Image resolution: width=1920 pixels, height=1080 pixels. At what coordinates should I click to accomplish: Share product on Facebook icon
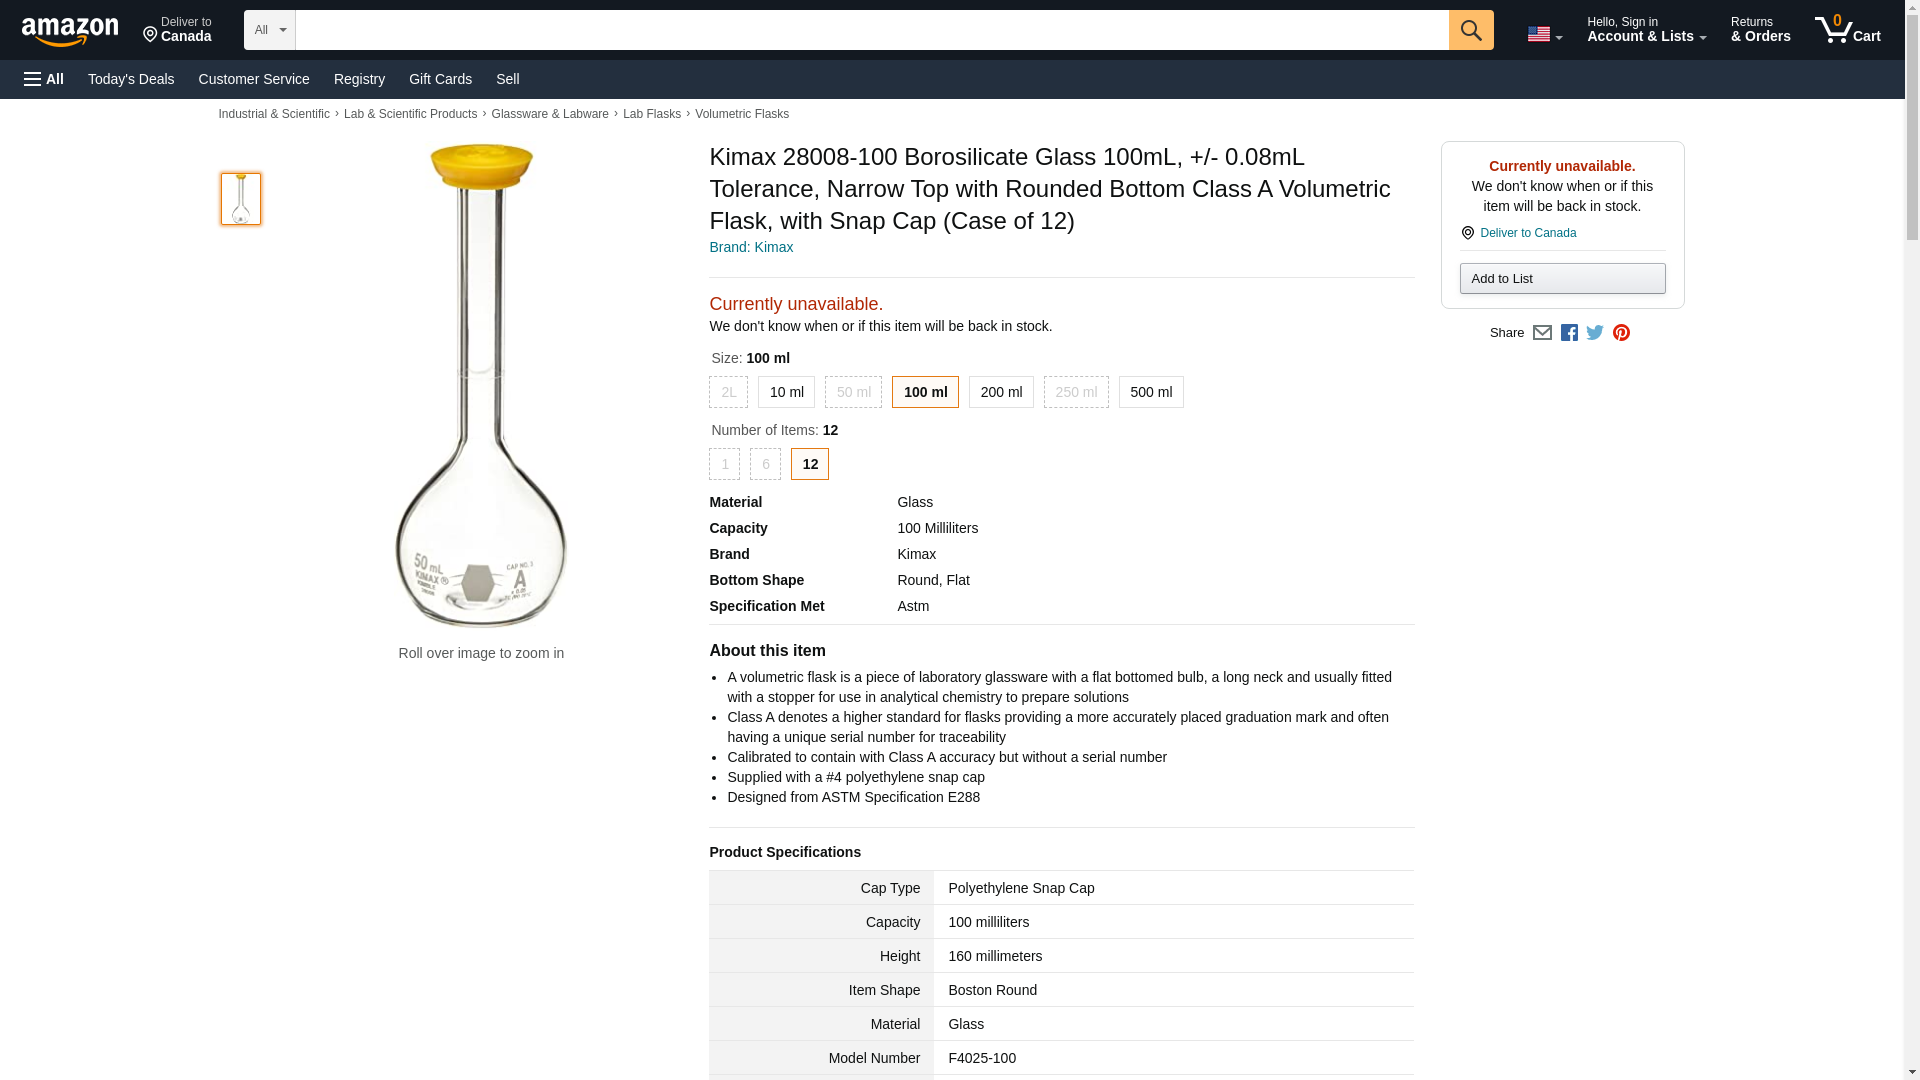[x=1569, y=333]
